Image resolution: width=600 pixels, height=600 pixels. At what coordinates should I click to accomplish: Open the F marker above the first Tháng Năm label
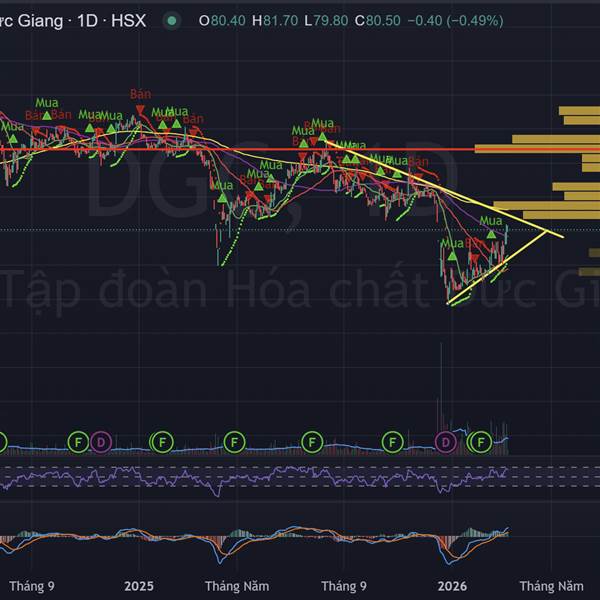[234, 443]
